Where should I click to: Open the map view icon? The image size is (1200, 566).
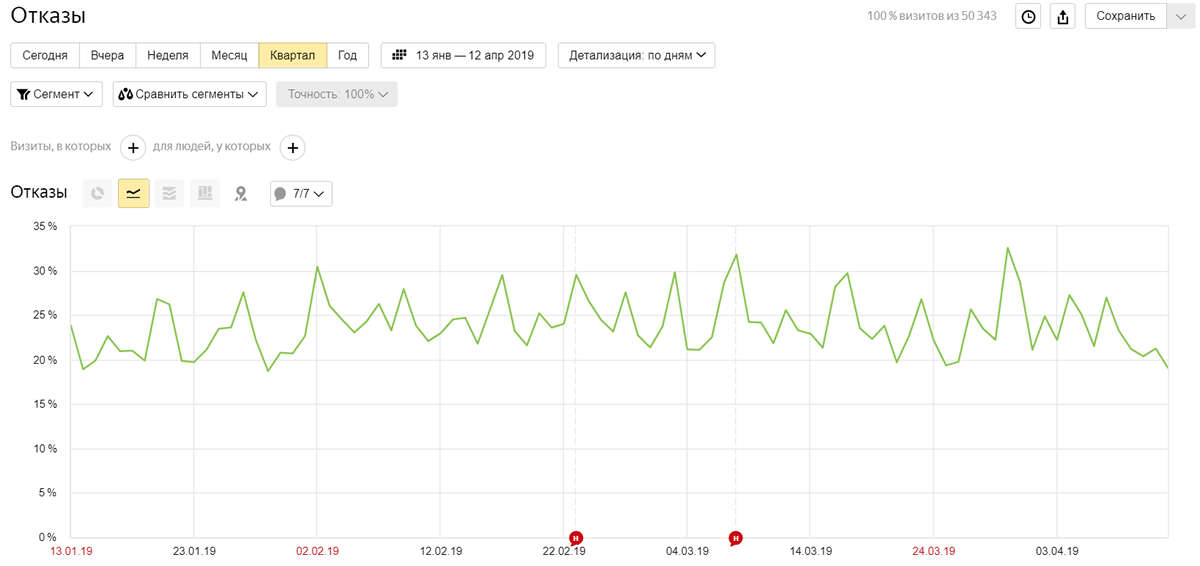click(240, 193)
